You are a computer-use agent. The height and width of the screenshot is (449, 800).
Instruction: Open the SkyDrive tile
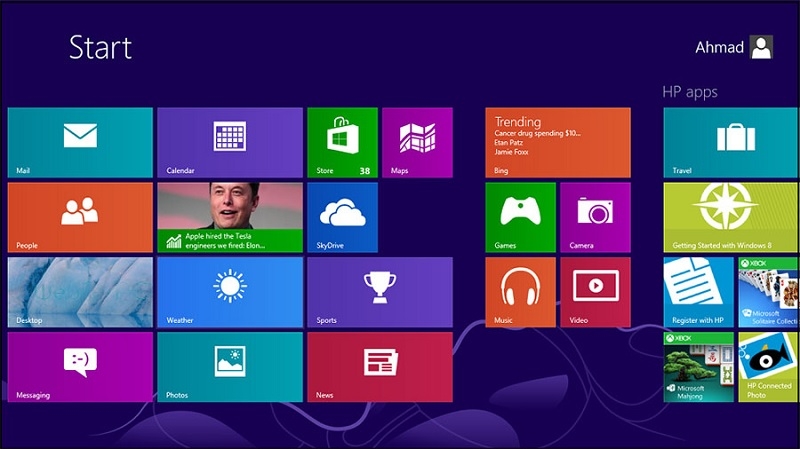(x=342, y=217)
